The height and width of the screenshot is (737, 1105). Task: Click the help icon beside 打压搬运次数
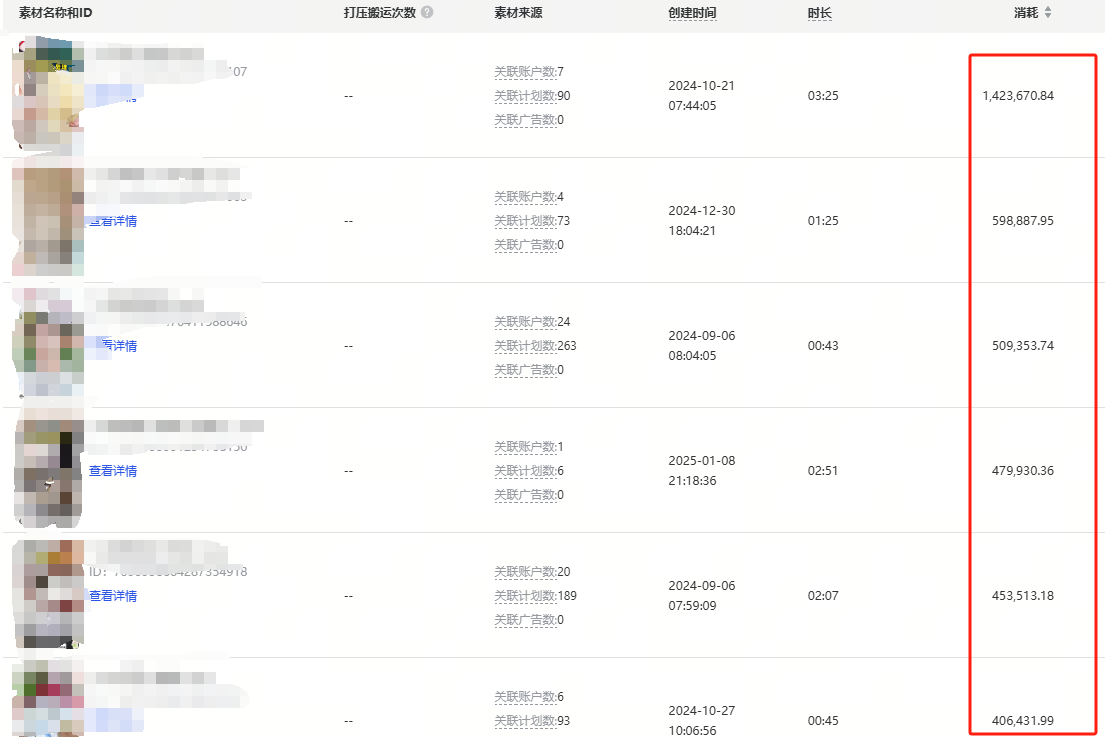(x=427, y=13)
